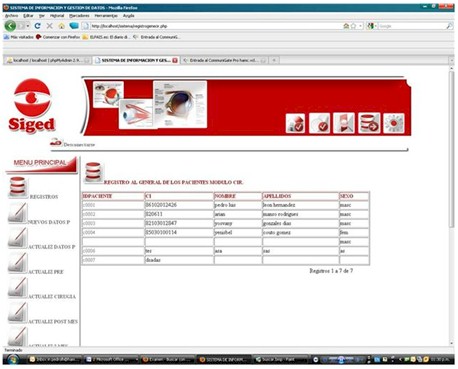Click pencil icon beside NUEVOS DATOS P

click(17, 213)
